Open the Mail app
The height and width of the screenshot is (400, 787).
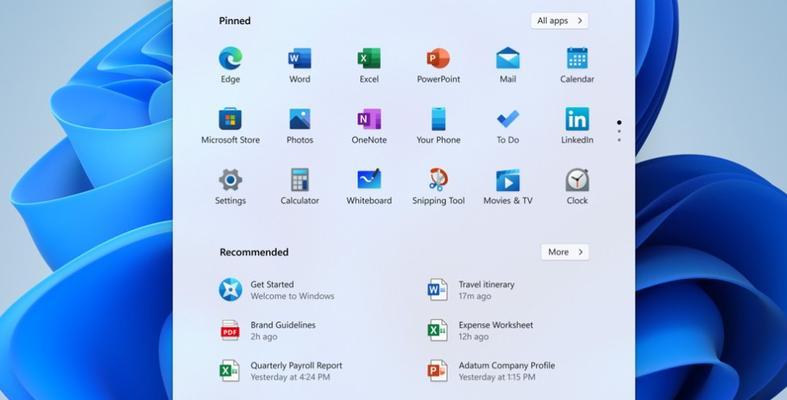click(x=507, y=65)
